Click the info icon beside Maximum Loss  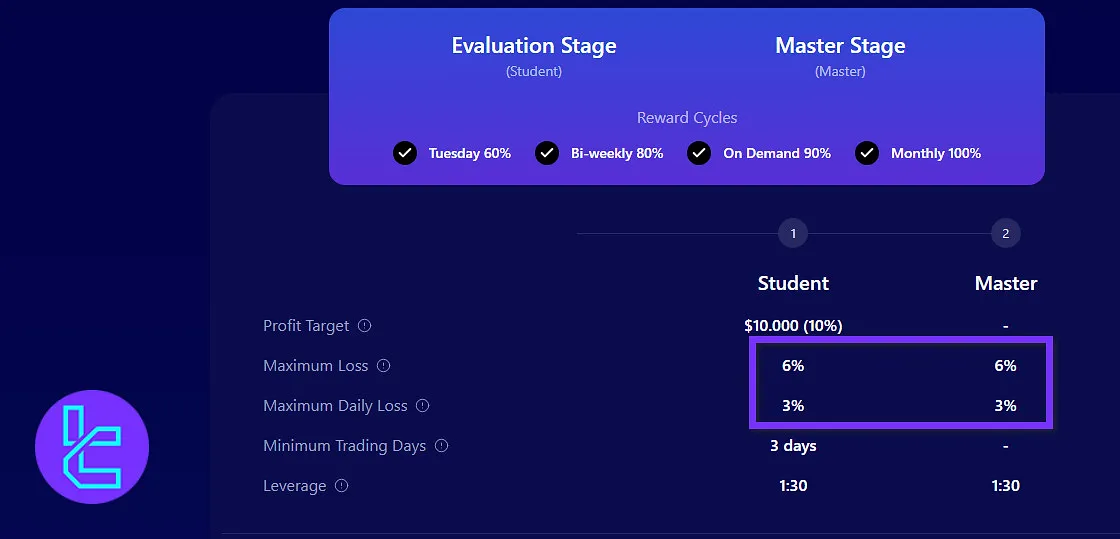coord(384,366)
